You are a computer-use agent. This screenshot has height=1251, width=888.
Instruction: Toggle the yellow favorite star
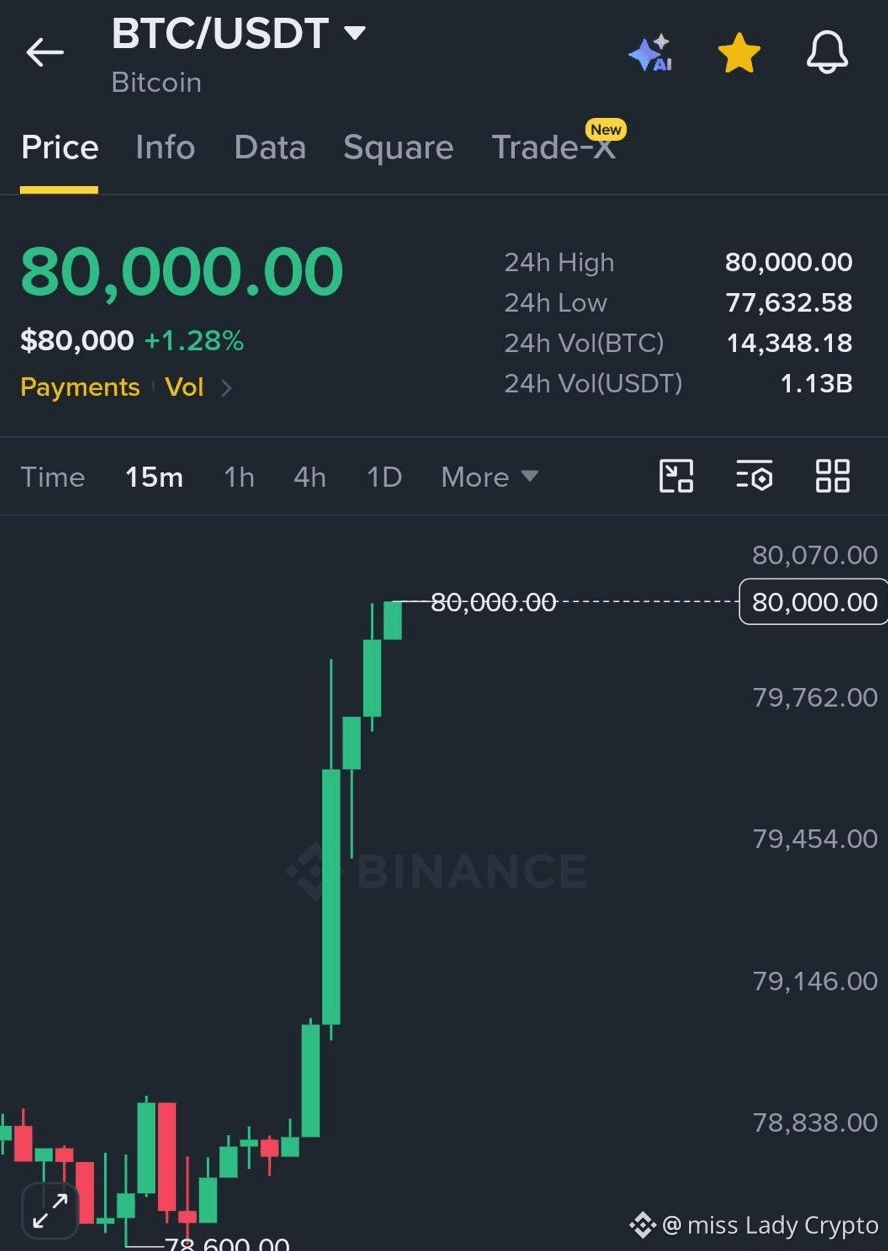[x=739, y=53]
